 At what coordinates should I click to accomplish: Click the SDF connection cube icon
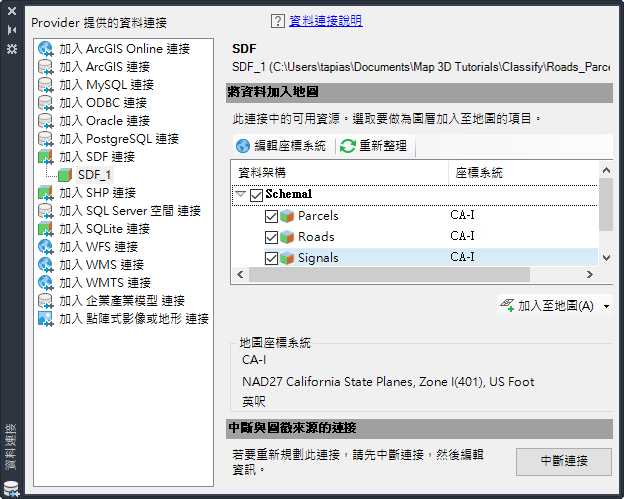(45, 157)
